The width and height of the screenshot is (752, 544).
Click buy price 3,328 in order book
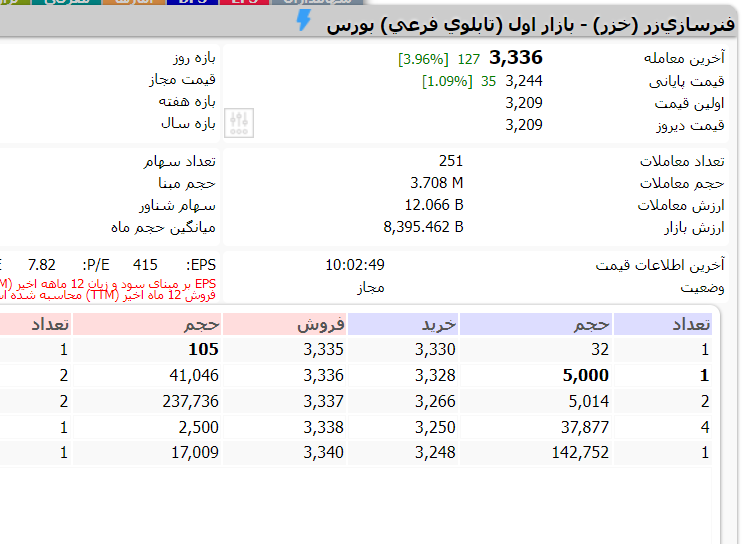(435, 375)
